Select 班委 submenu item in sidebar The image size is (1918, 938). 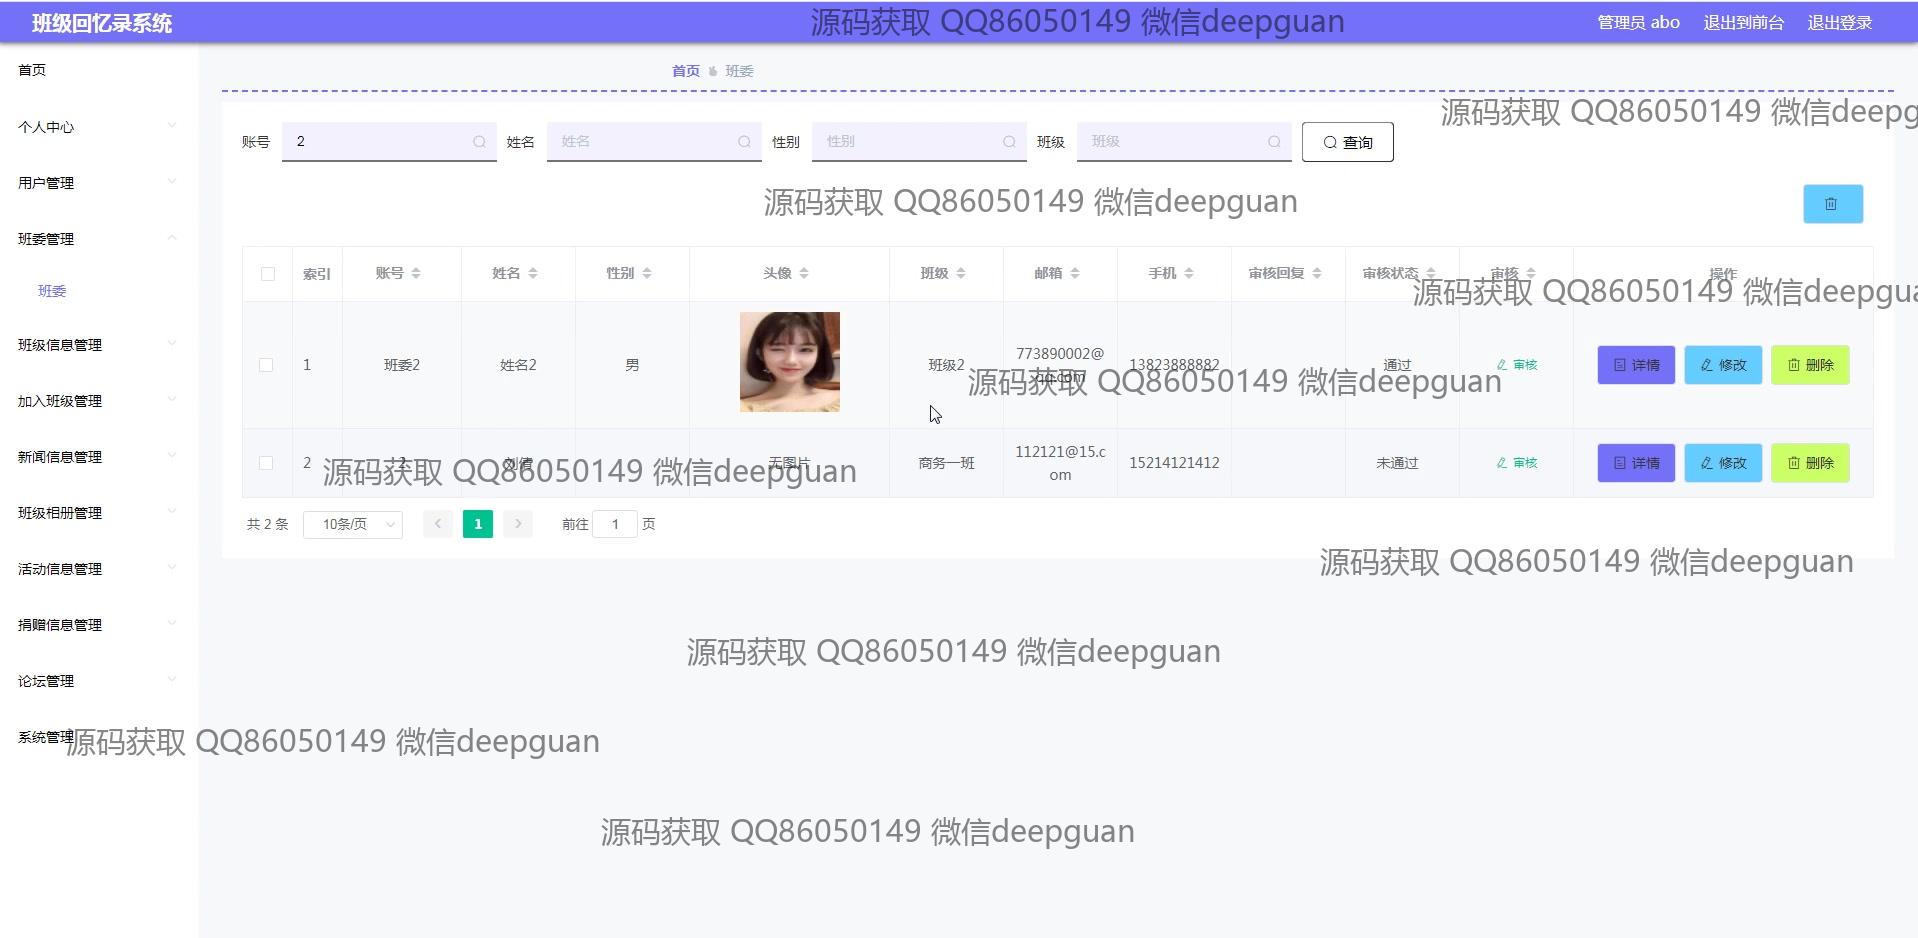click(52, 291)
